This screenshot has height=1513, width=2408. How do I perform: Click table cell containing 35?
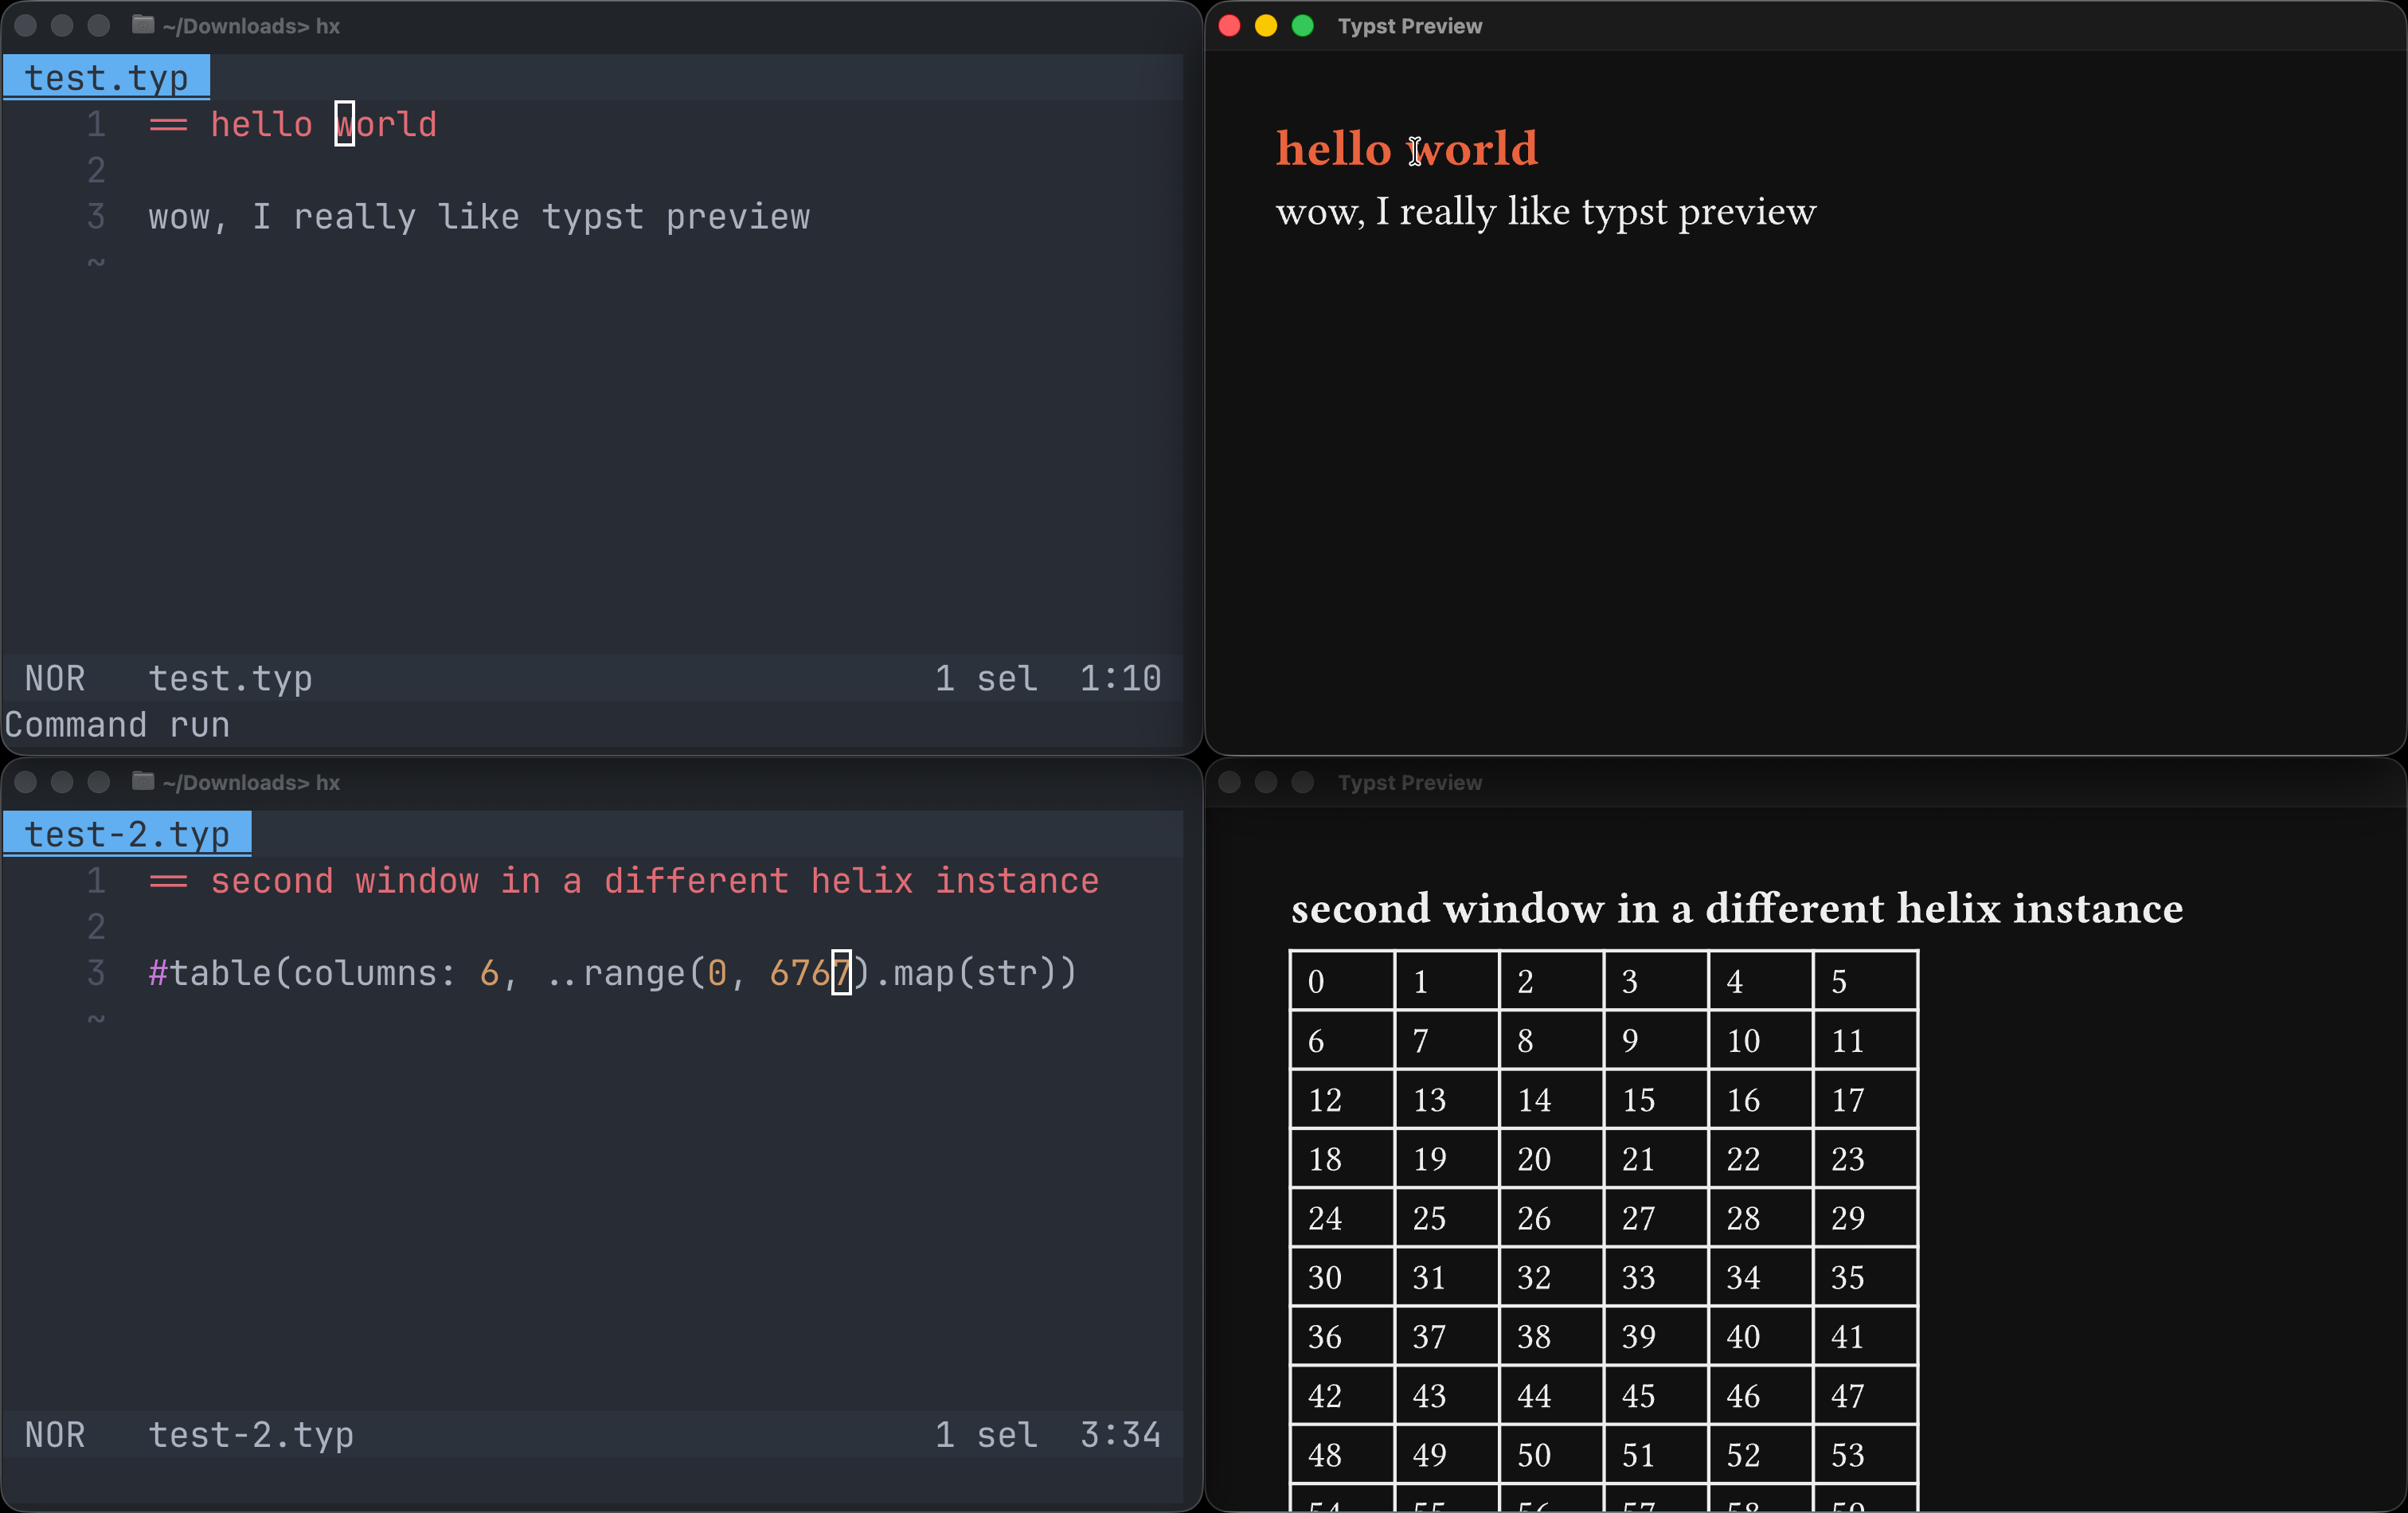1865,1276
